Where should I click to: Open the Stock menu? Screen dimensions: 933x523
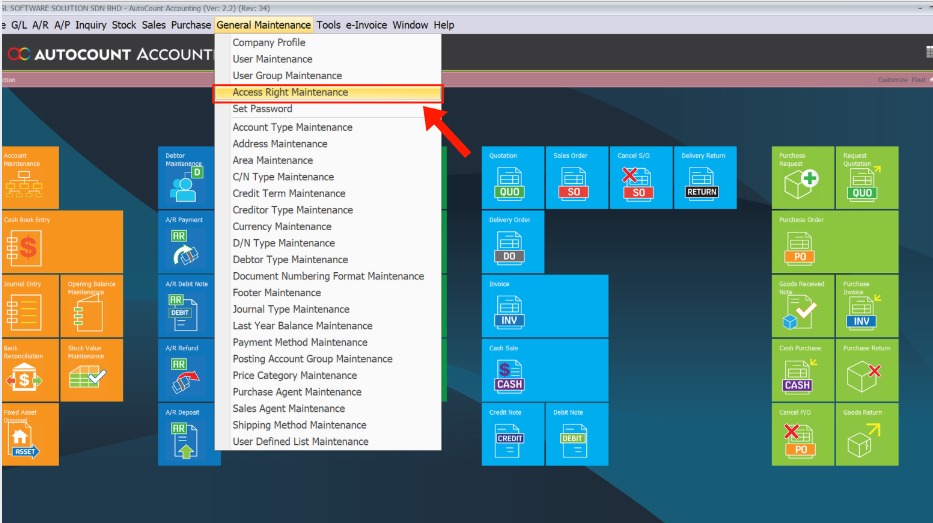tap(124, 25)
